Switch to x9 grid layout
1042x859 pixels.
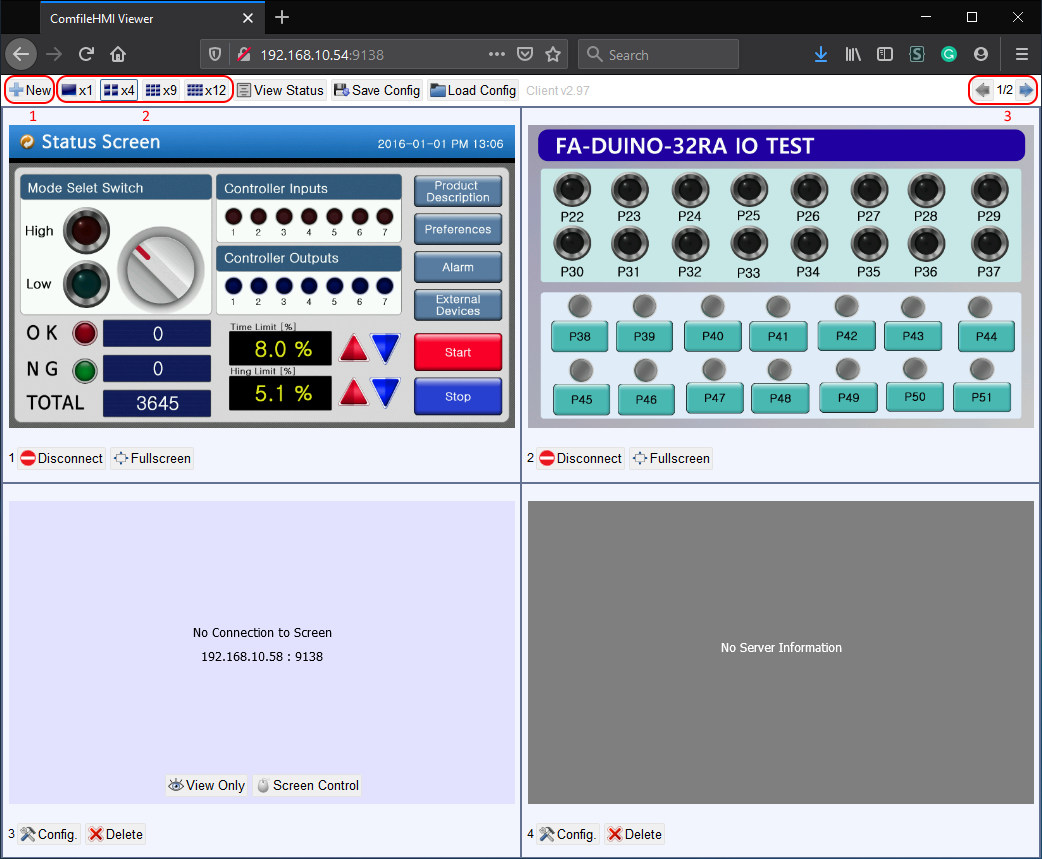[160, 90]
